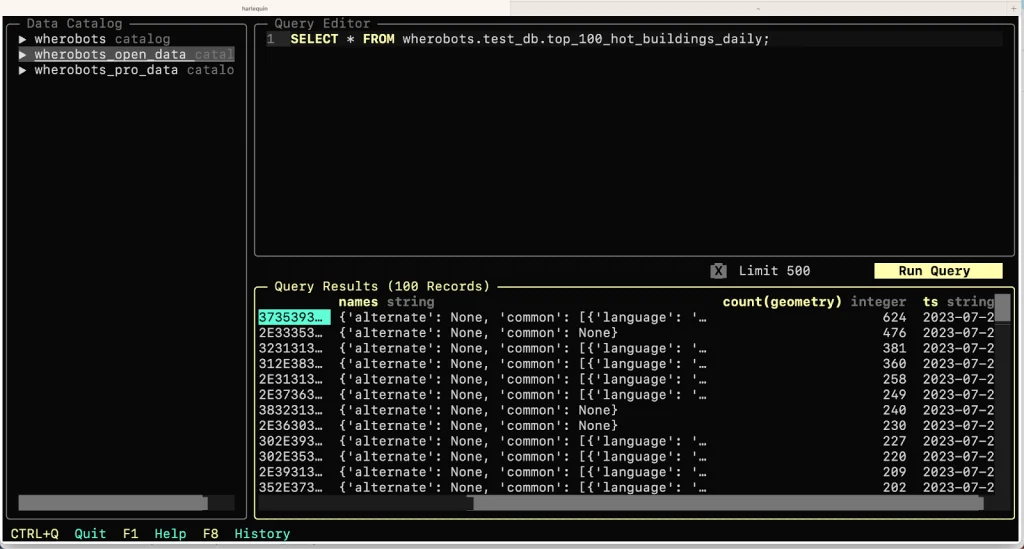The width and height of the screenshot is (1024, 549).
Task: Select the wherobots catalog entry
Action: (x=102, y=39)
